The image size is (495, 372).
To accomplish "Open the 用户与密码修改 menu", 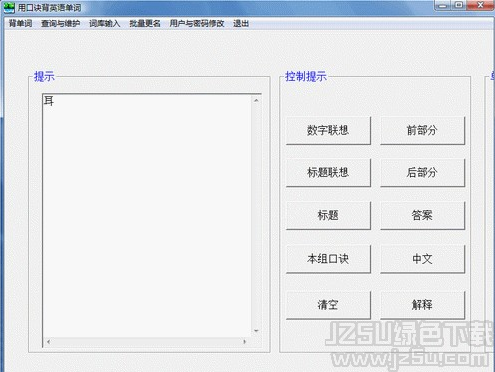I will (x=197, y=23).
